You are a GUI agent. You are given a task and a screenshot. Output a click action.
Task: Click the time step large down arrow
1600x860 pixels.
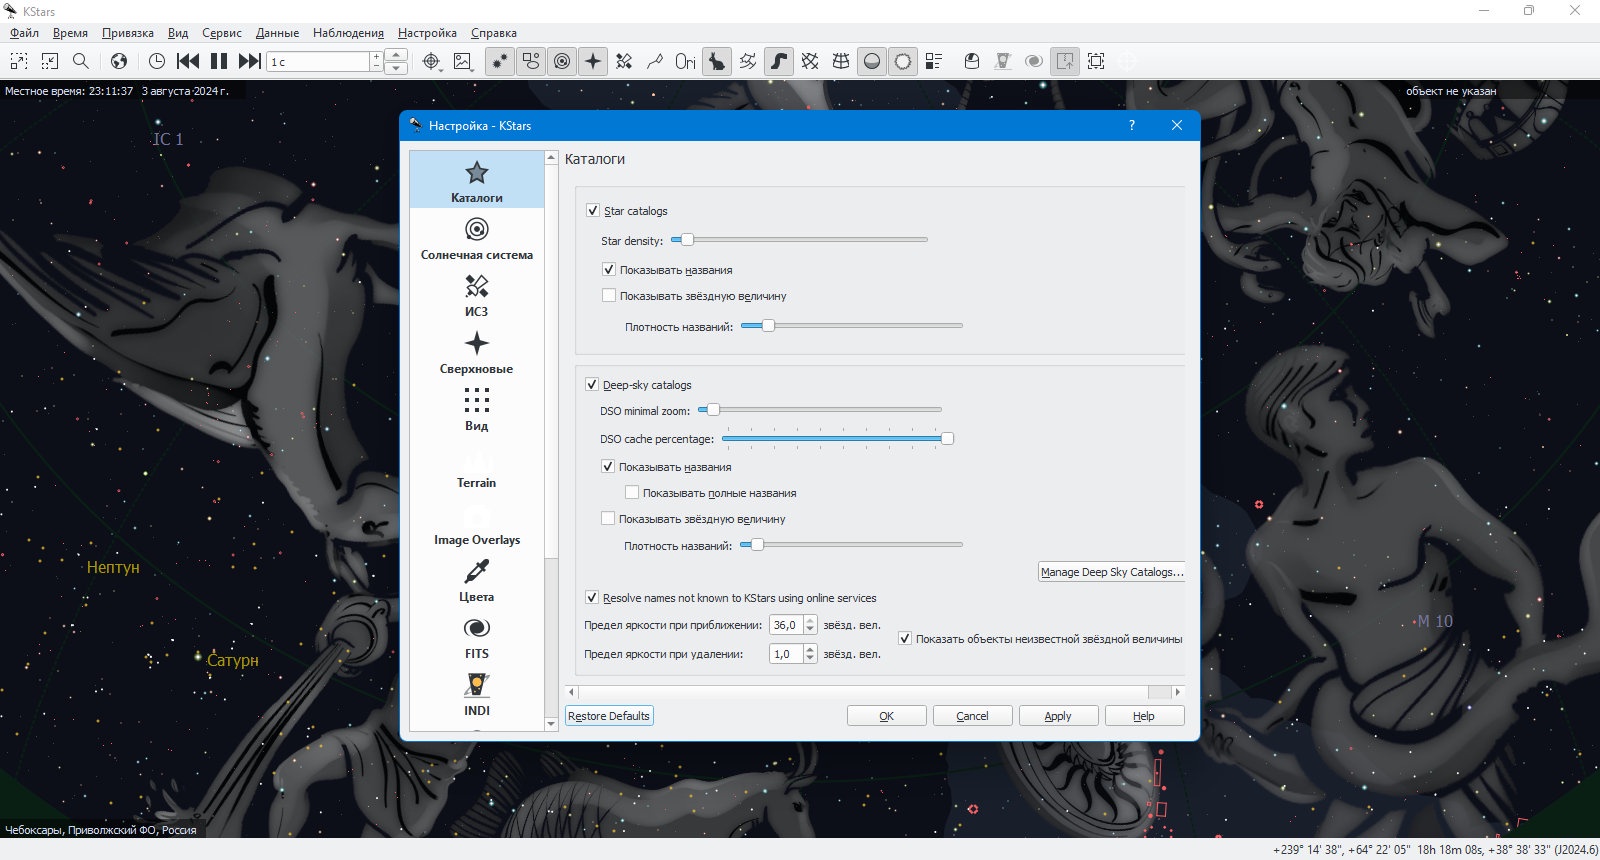(396, 68)
